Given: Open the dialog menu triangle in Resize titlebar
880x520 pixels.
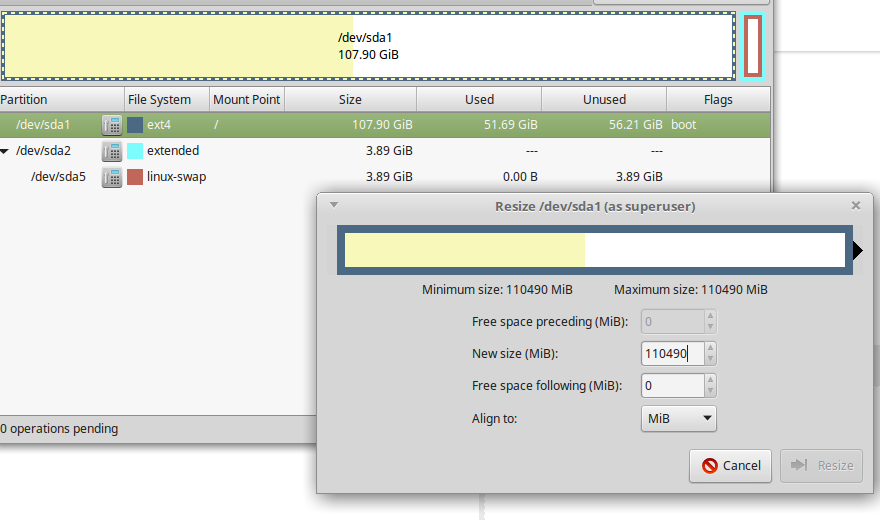Looking at the screenshot, I should [x=334, y=205].
